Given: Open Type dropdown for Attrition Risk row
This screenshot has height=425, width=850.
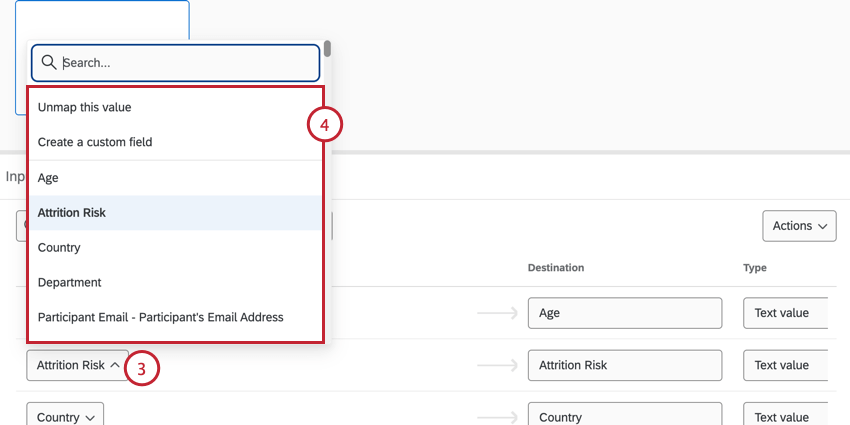Looking at the screenshot, I should 785,365.
